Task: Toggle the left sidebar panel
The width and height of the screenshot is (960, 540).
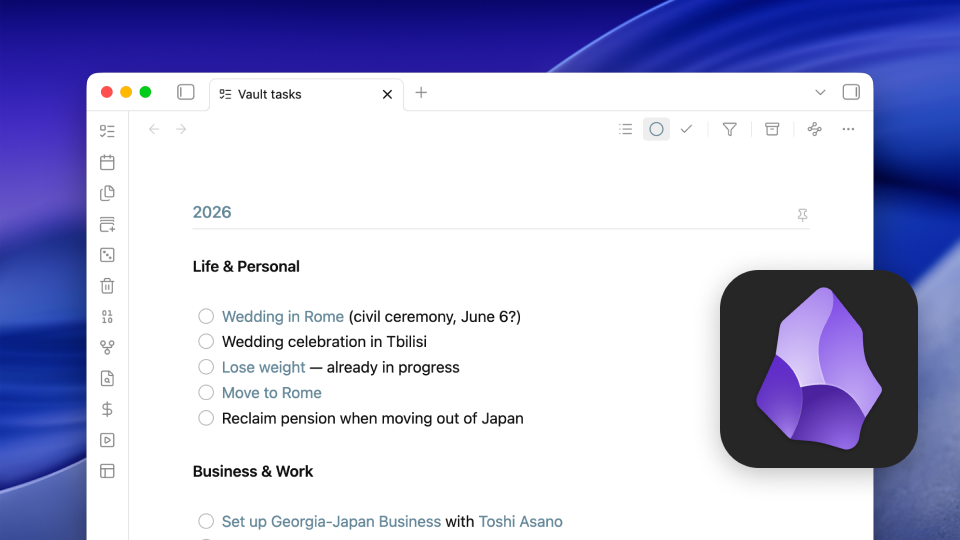Action: coord(186,92)
